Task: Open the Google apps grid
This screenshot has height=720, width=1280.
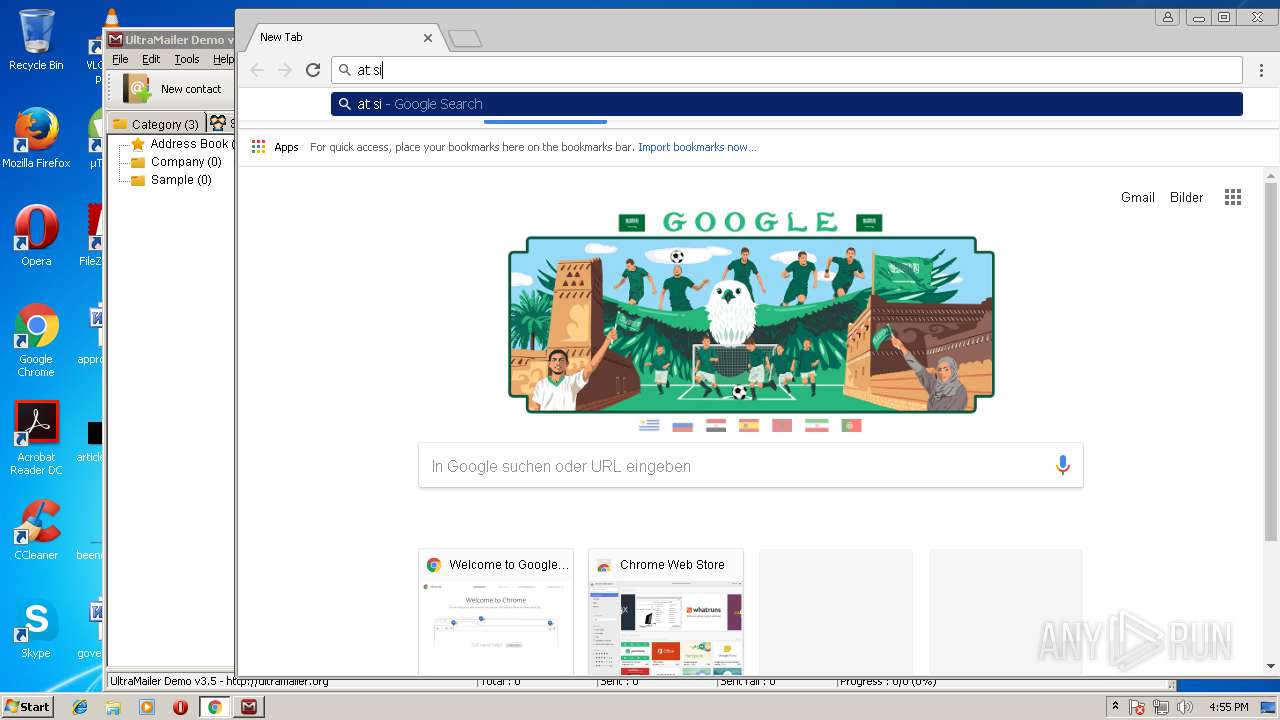Action: point(1233,197)
